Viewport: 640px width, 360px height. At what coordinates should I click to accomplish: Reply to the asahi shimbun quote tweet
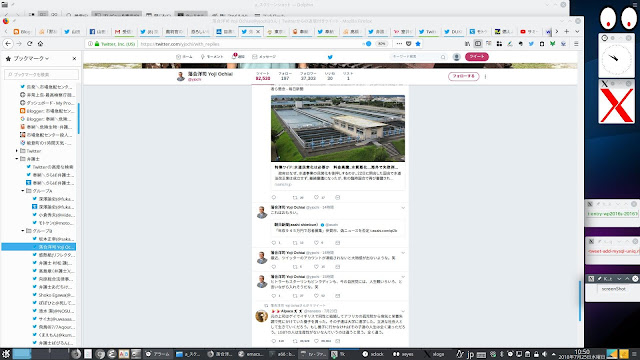[x=274, y=242]
